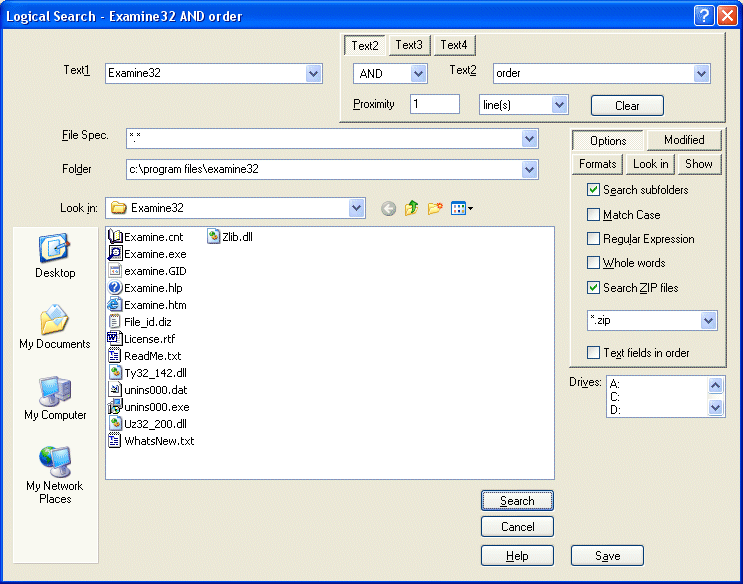Viewport: 743px width, 584px height.
Task: Select the Show tab
Action: 698,164
